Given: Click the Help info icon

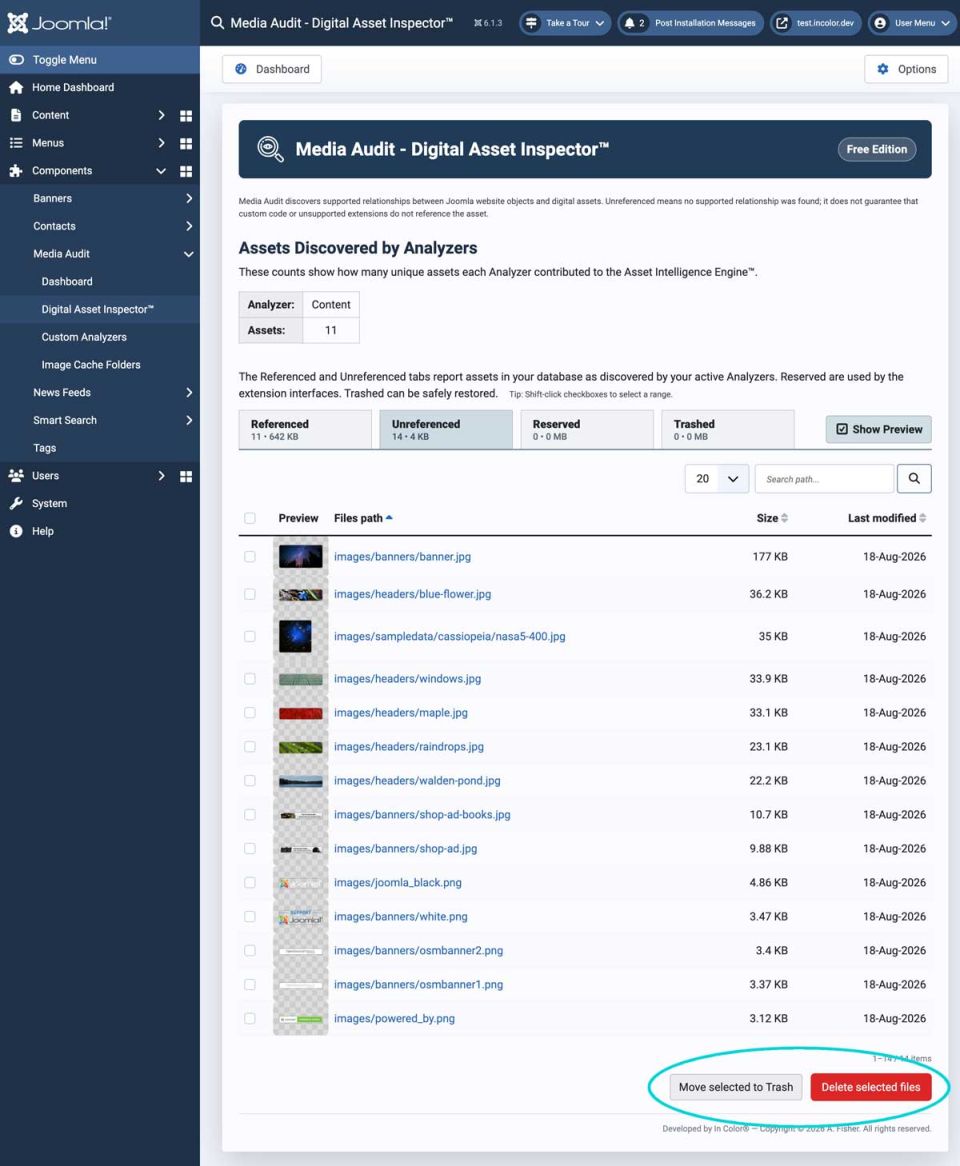Looking at the screenshot, I should tap(16, 531).
